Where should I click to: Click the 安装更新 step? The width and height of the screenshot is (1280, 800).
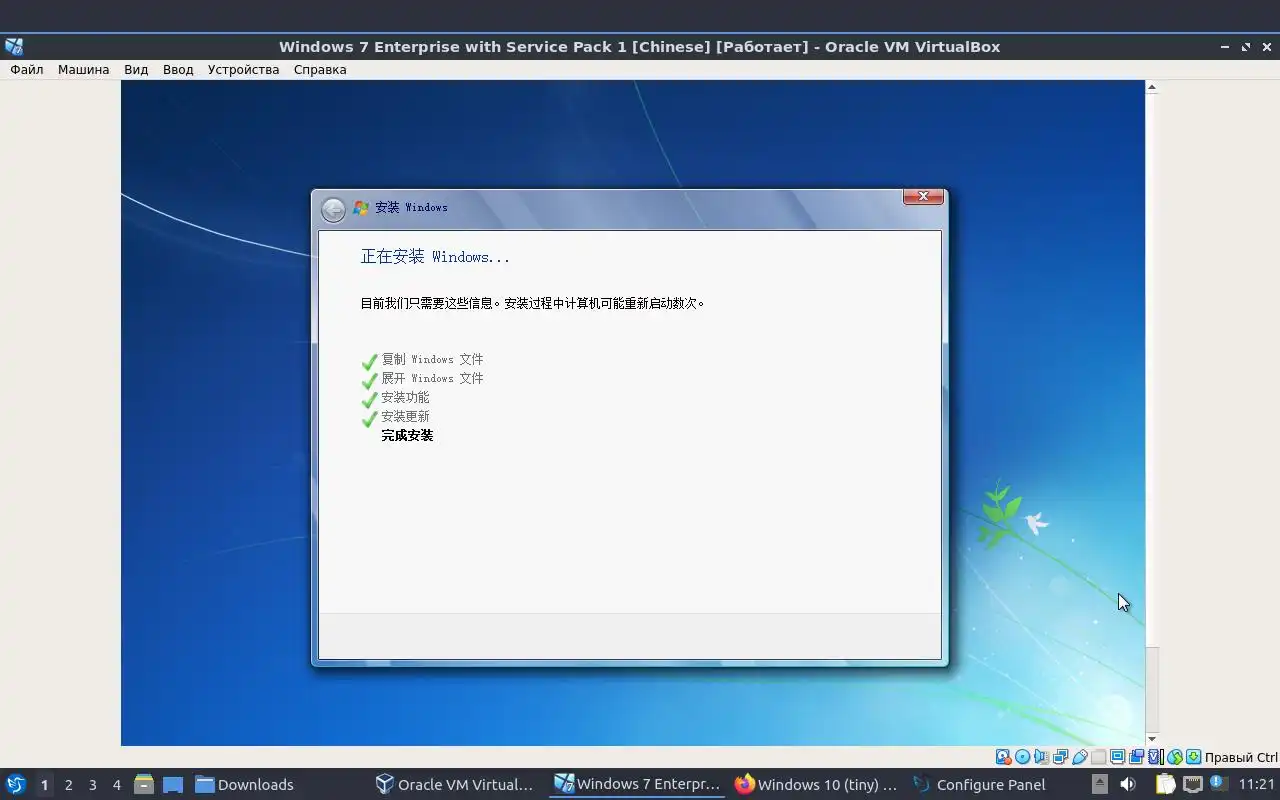coord(405,416)
